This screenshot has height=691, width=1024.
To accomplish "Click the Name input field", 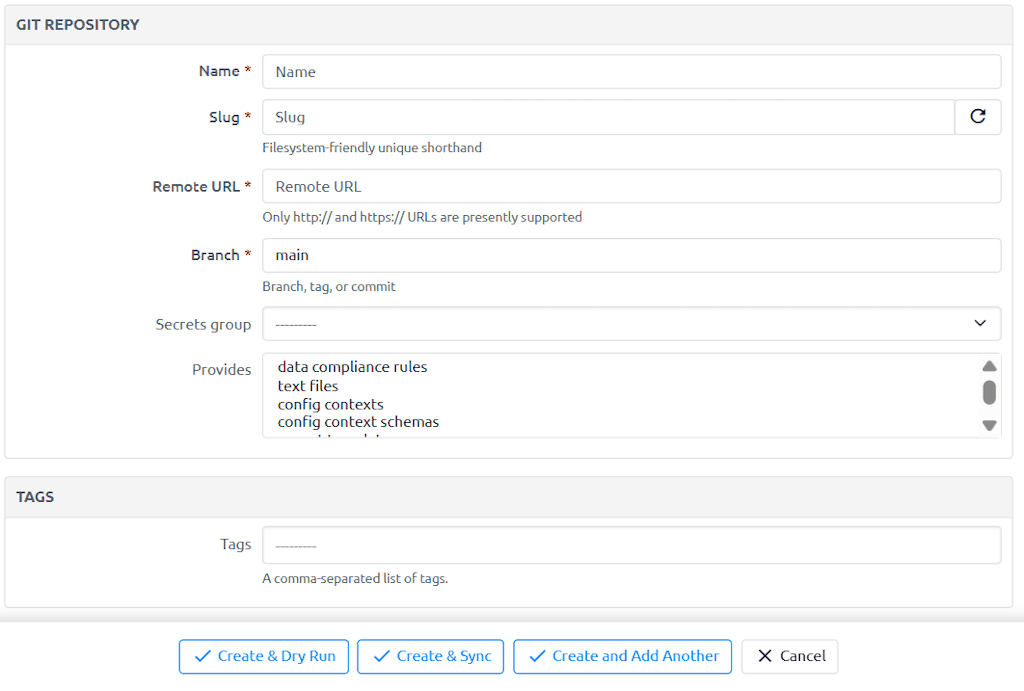I will pyautogui.click(x=630, y=72).
